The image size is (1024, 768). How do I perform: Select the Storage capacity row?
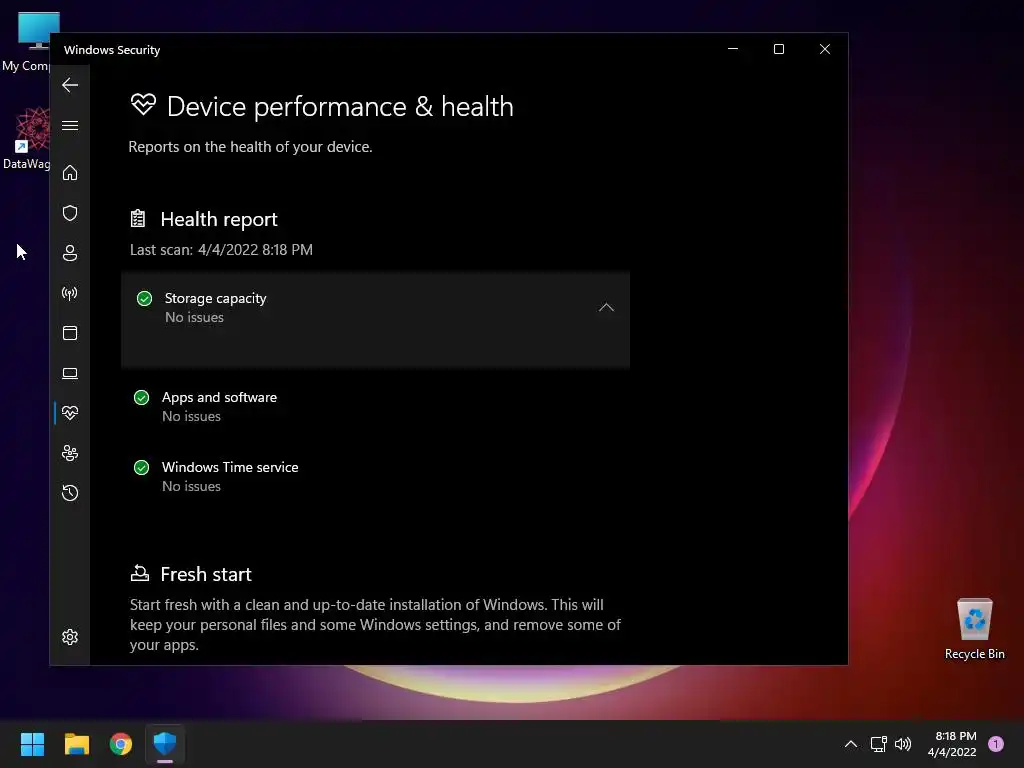(x=376, y=320)
